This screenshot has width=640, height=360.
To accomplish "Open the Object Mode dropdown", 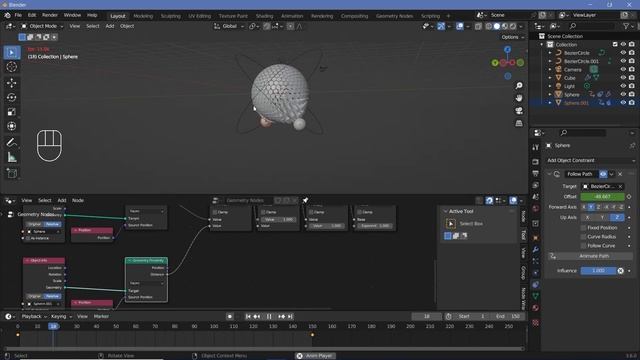I will 42,26.
